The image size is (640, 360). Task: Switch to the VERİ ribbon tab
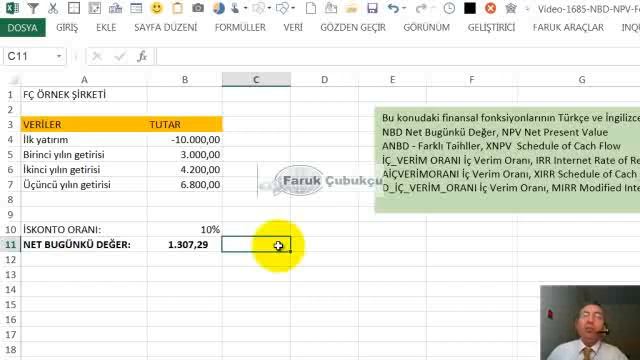click(x=293, y=28)
